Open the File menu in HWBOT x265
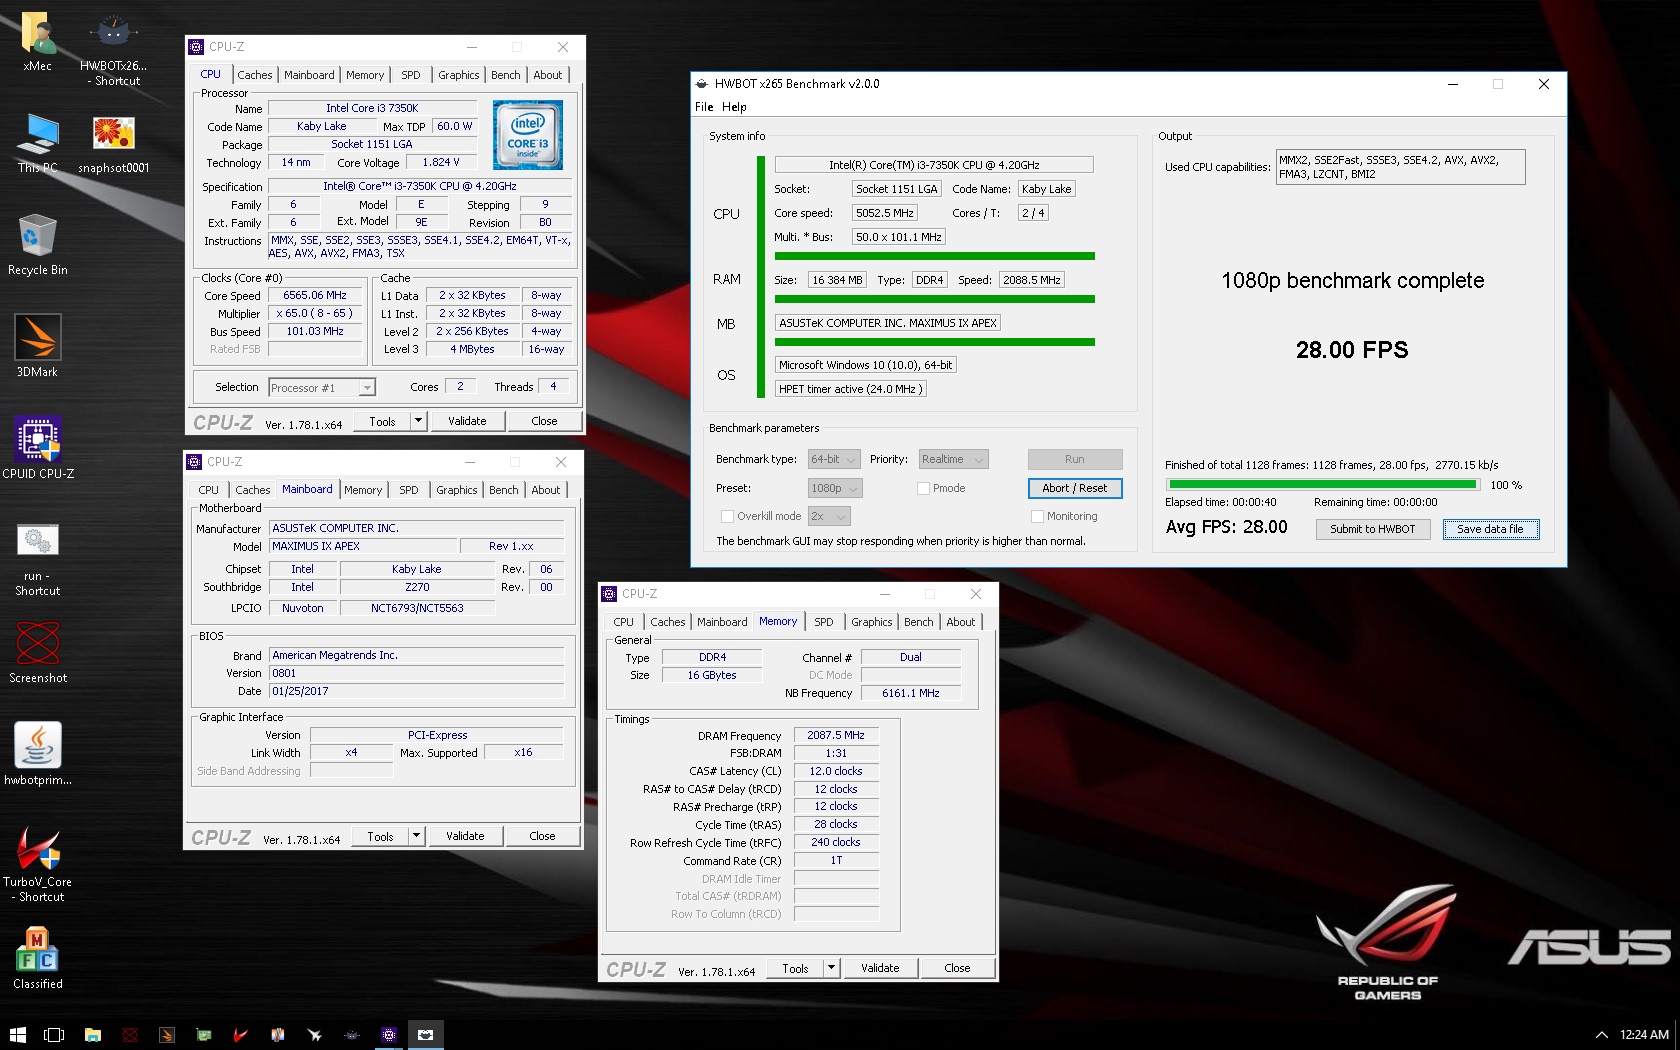1680x1050 pixels. pos(704,107)
